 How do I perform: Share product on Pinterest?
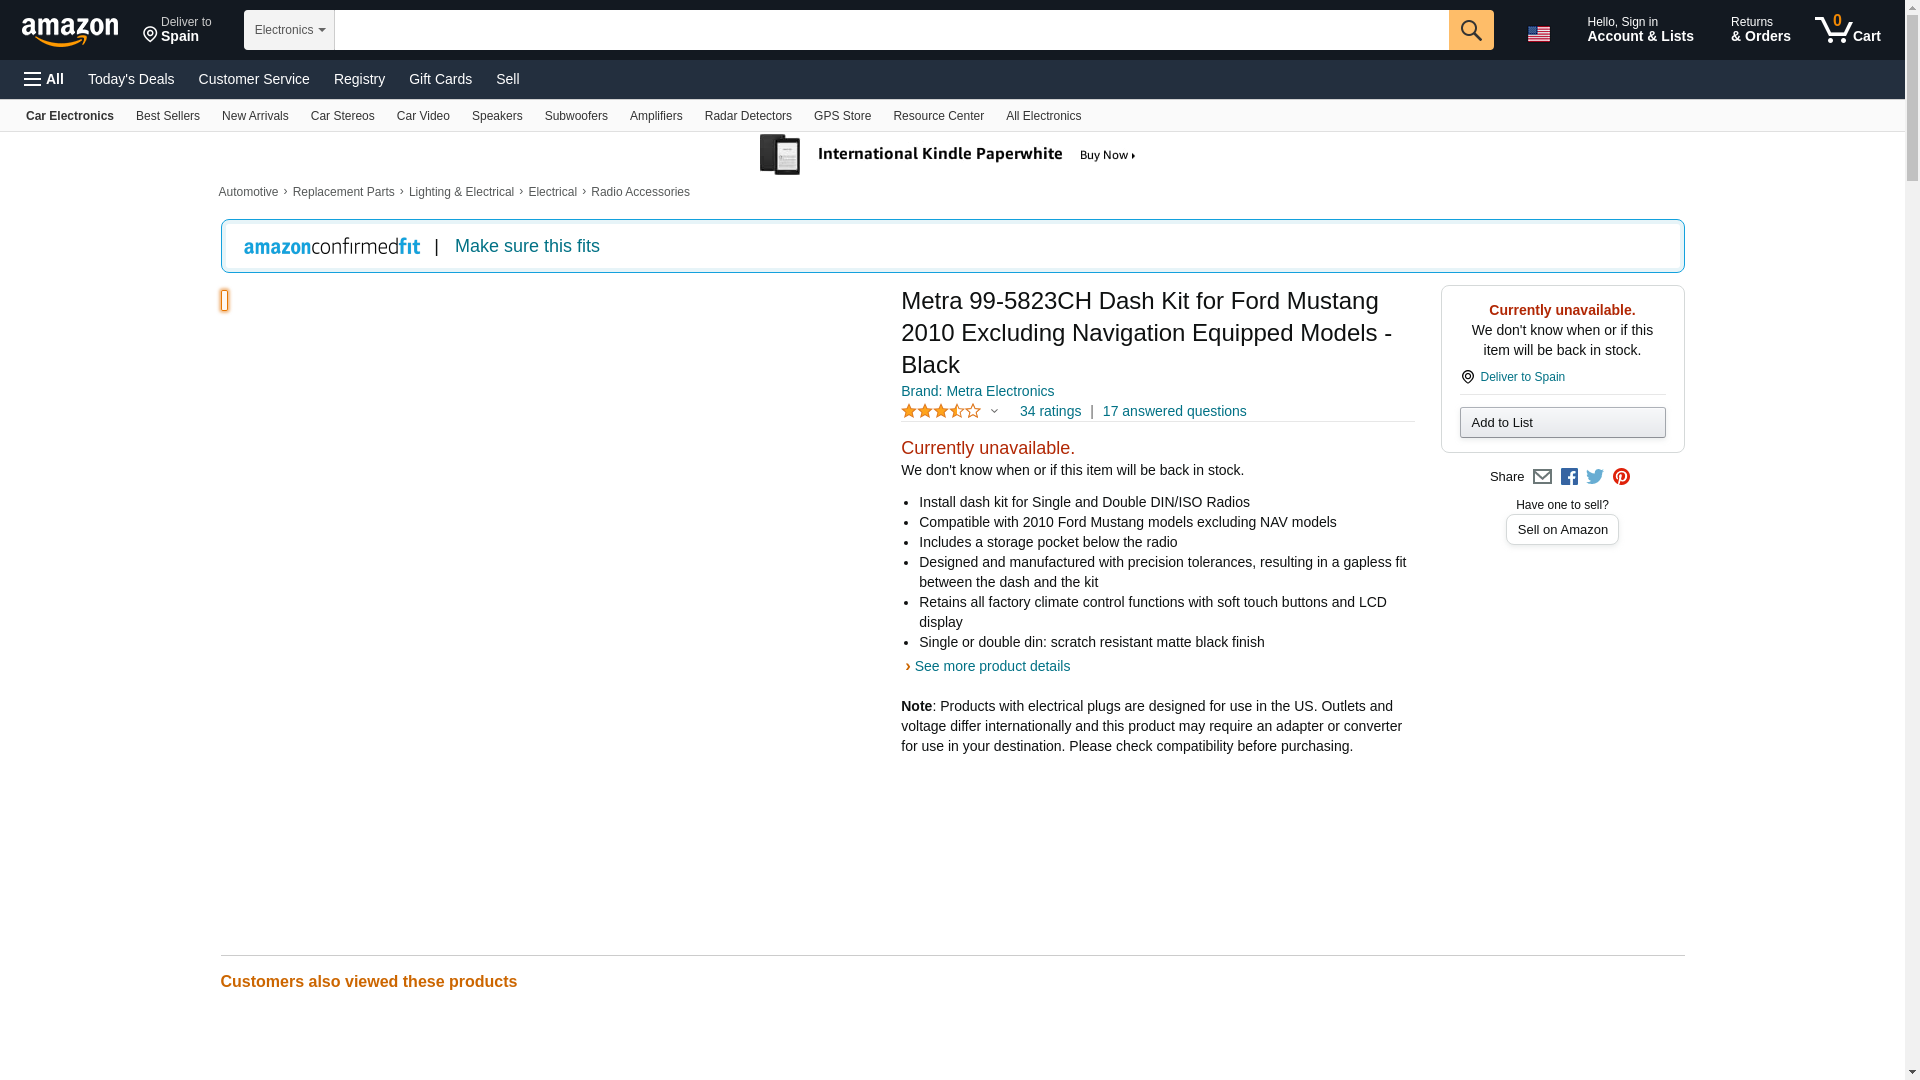(x=1621, y=477)
